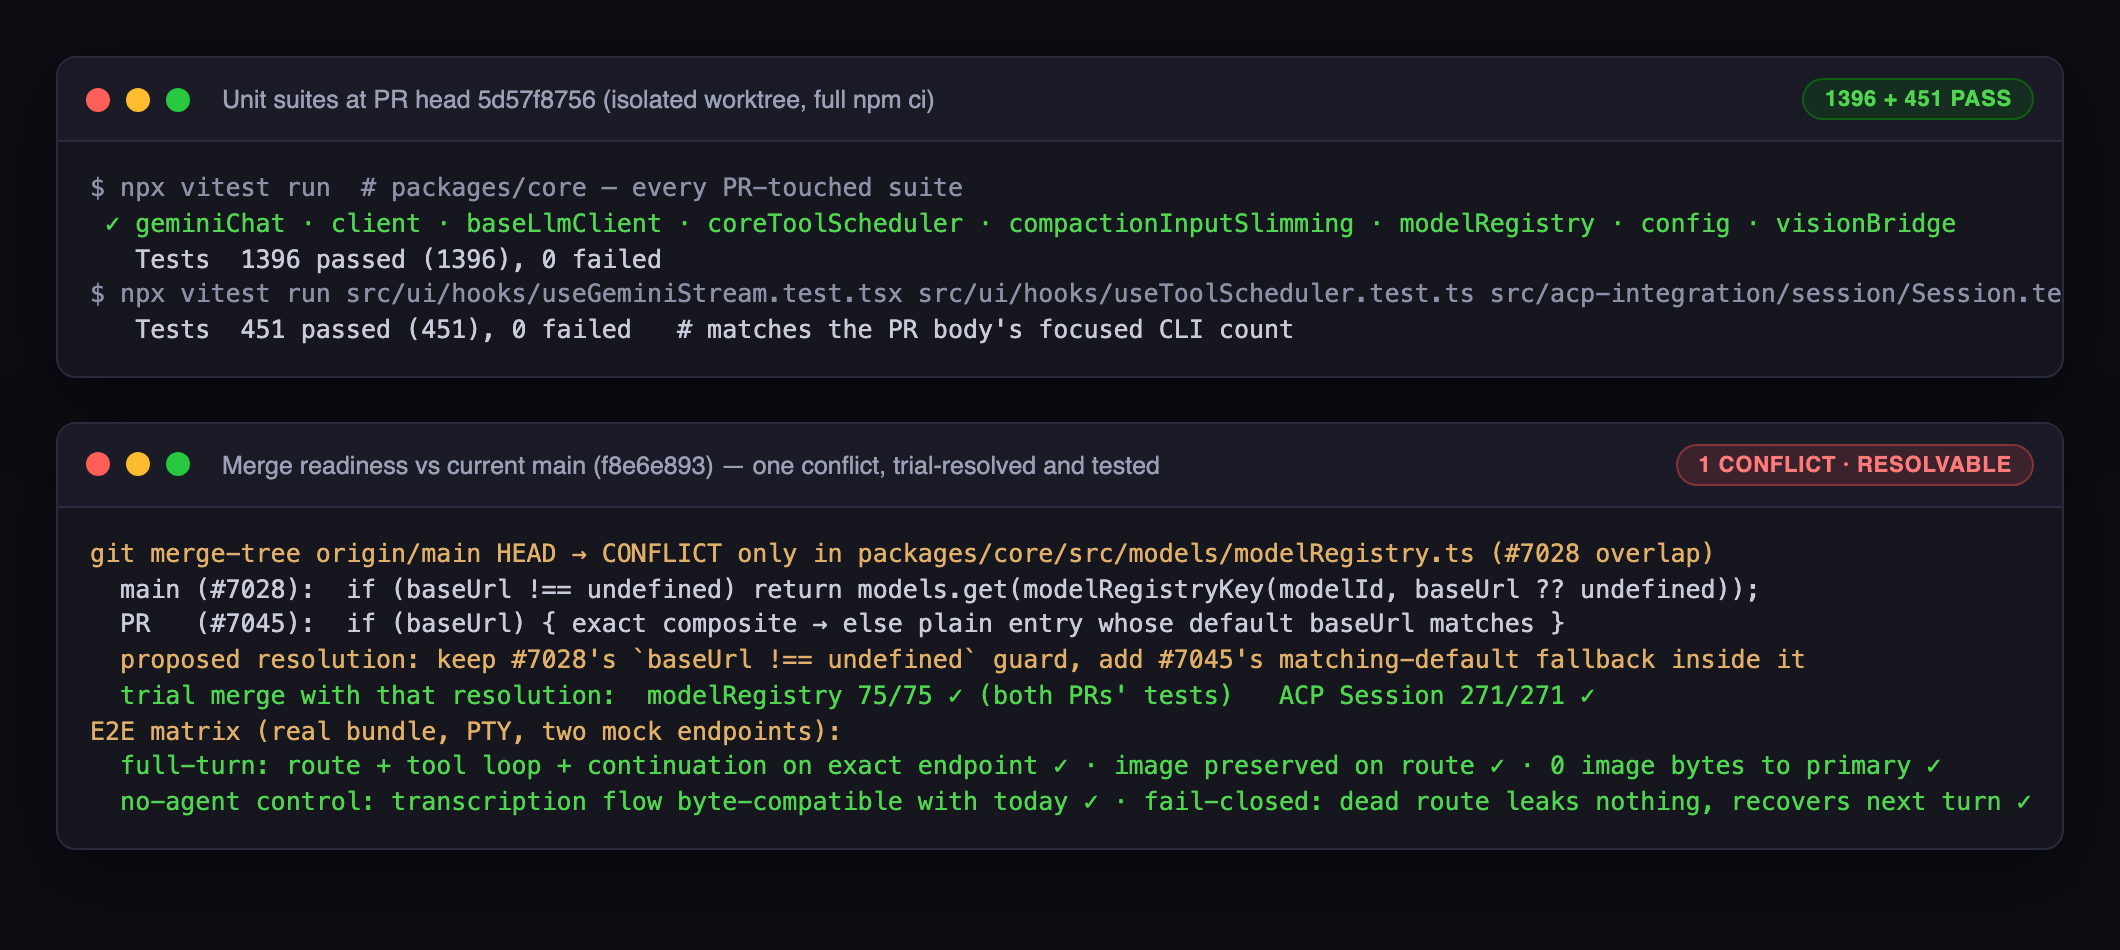Click the 'visionBridge' suite name
This screenshot has width=2120, height=950.
(x=1866, y=224)
